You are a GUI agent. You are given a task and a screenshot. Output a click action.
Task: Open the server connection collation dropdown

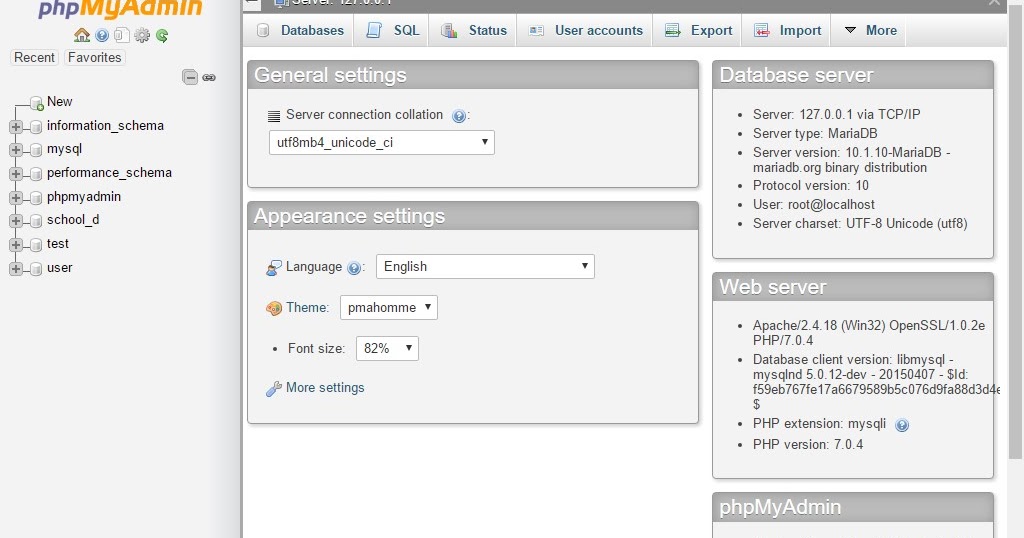click(381, 142)
